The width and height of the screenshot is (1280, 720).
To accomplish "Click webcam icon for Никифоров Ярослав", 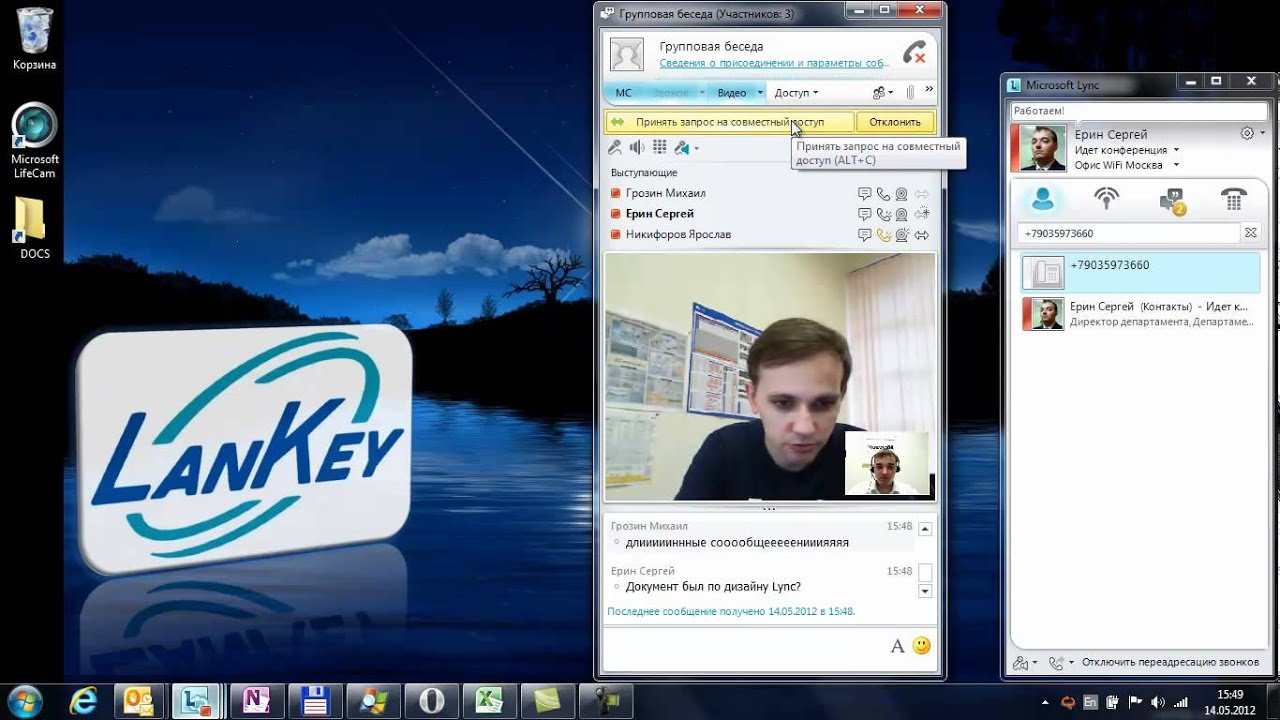I will point(902,235).
